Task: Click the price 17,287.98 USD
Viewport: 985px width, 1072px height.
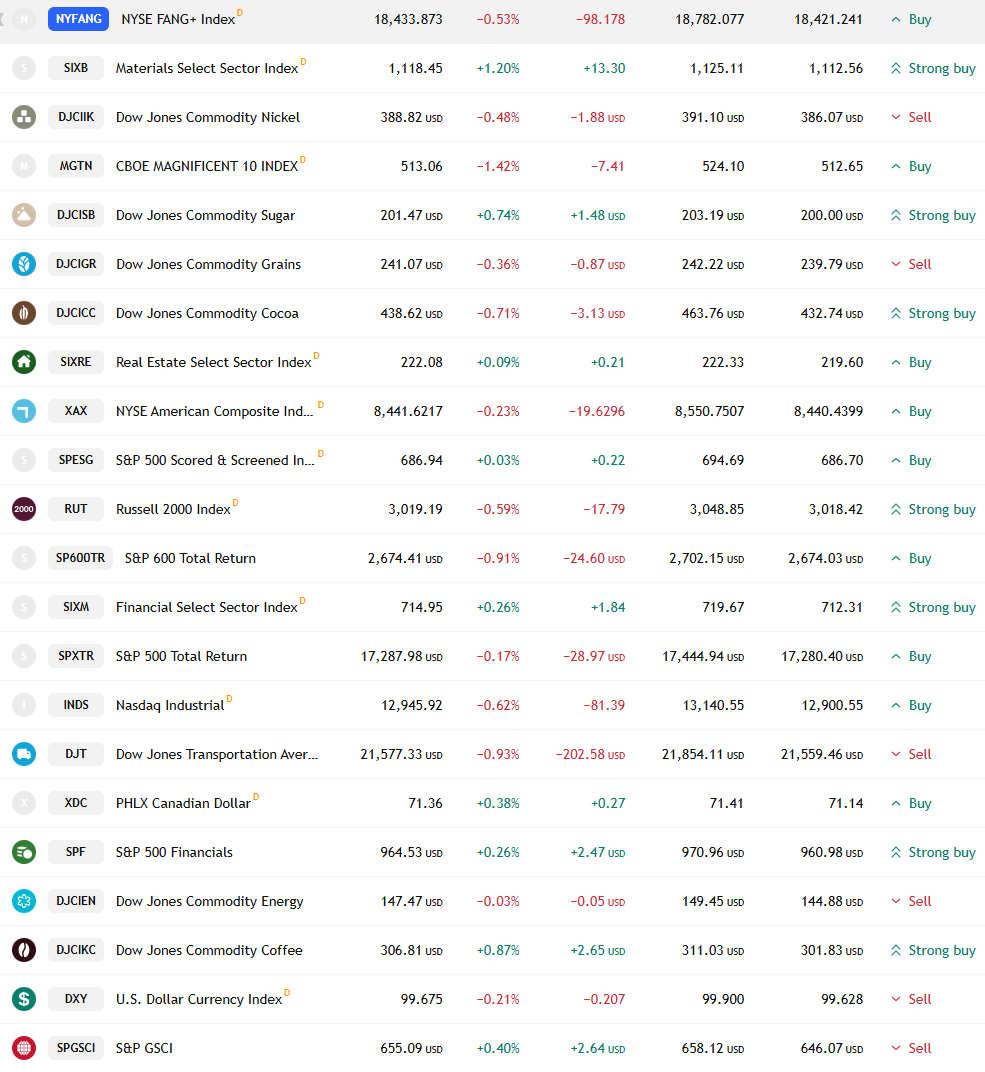Action: coord(402,656)
